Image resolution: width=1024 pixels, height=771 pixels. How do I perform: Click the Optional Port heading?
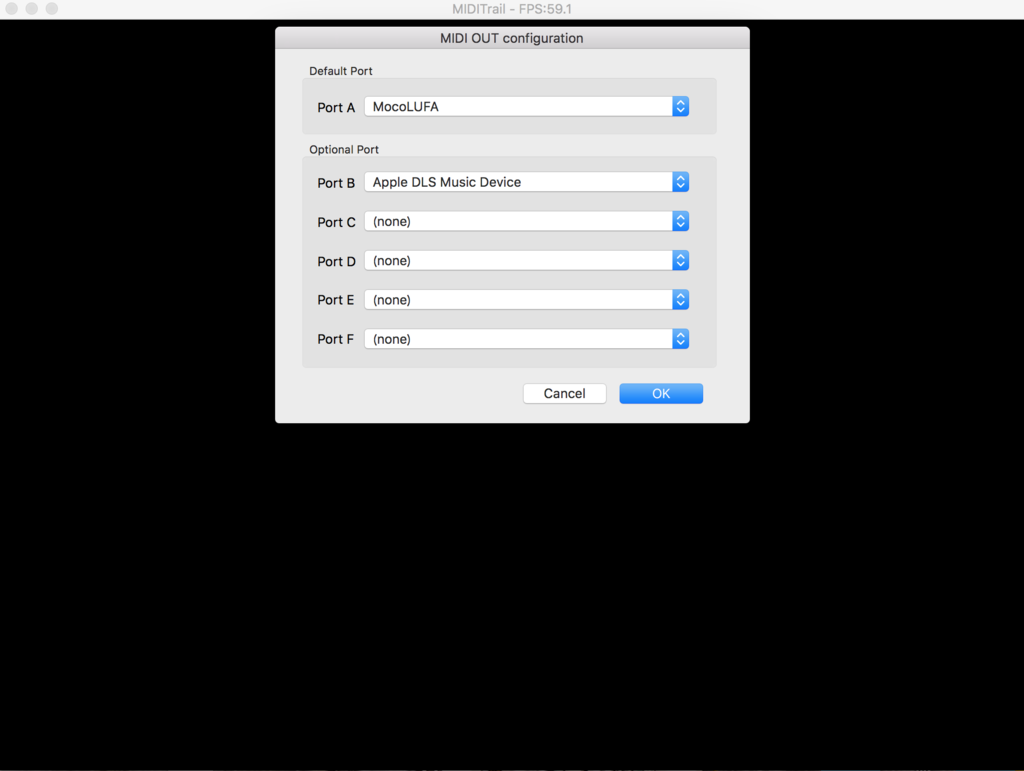[x=344, y=149]
